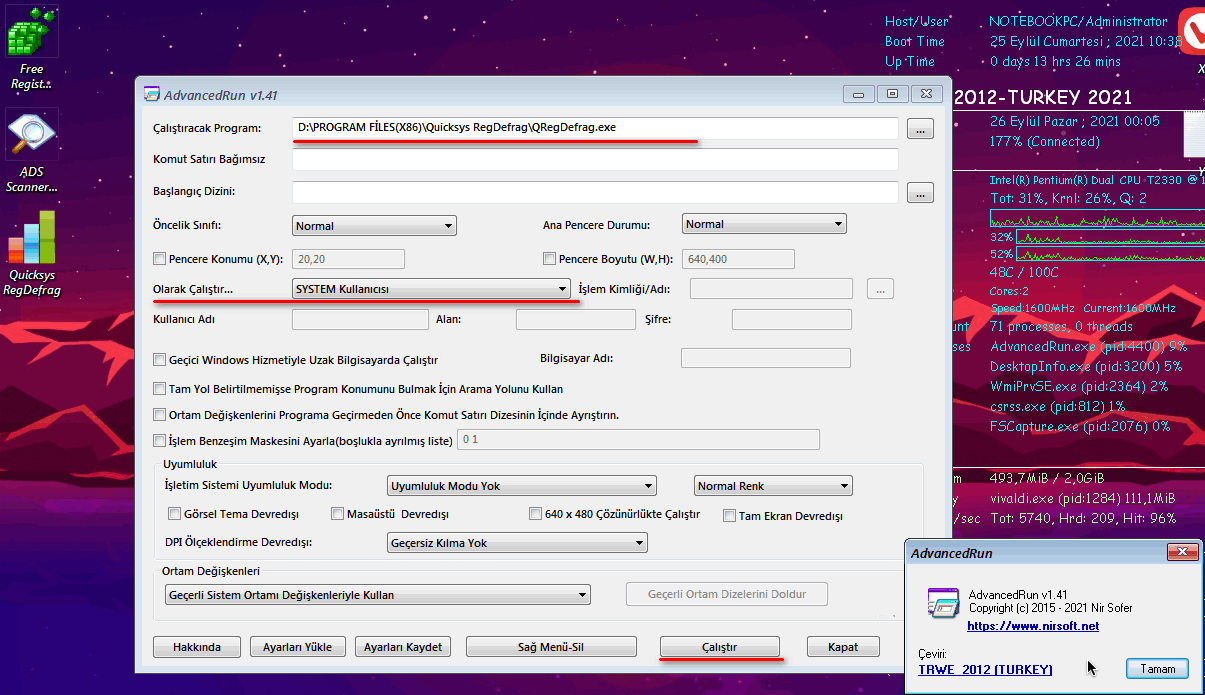Toggle Tam Yol Belirtilmemişse arama yolu option
Viewport: 1205px width, 695px height.
point(160,389)
